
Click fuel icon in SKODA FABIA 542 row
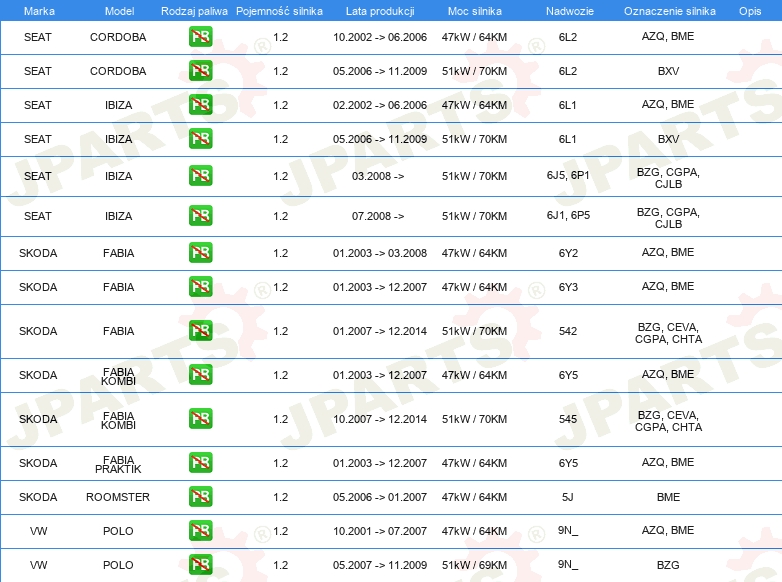point(200,331)
